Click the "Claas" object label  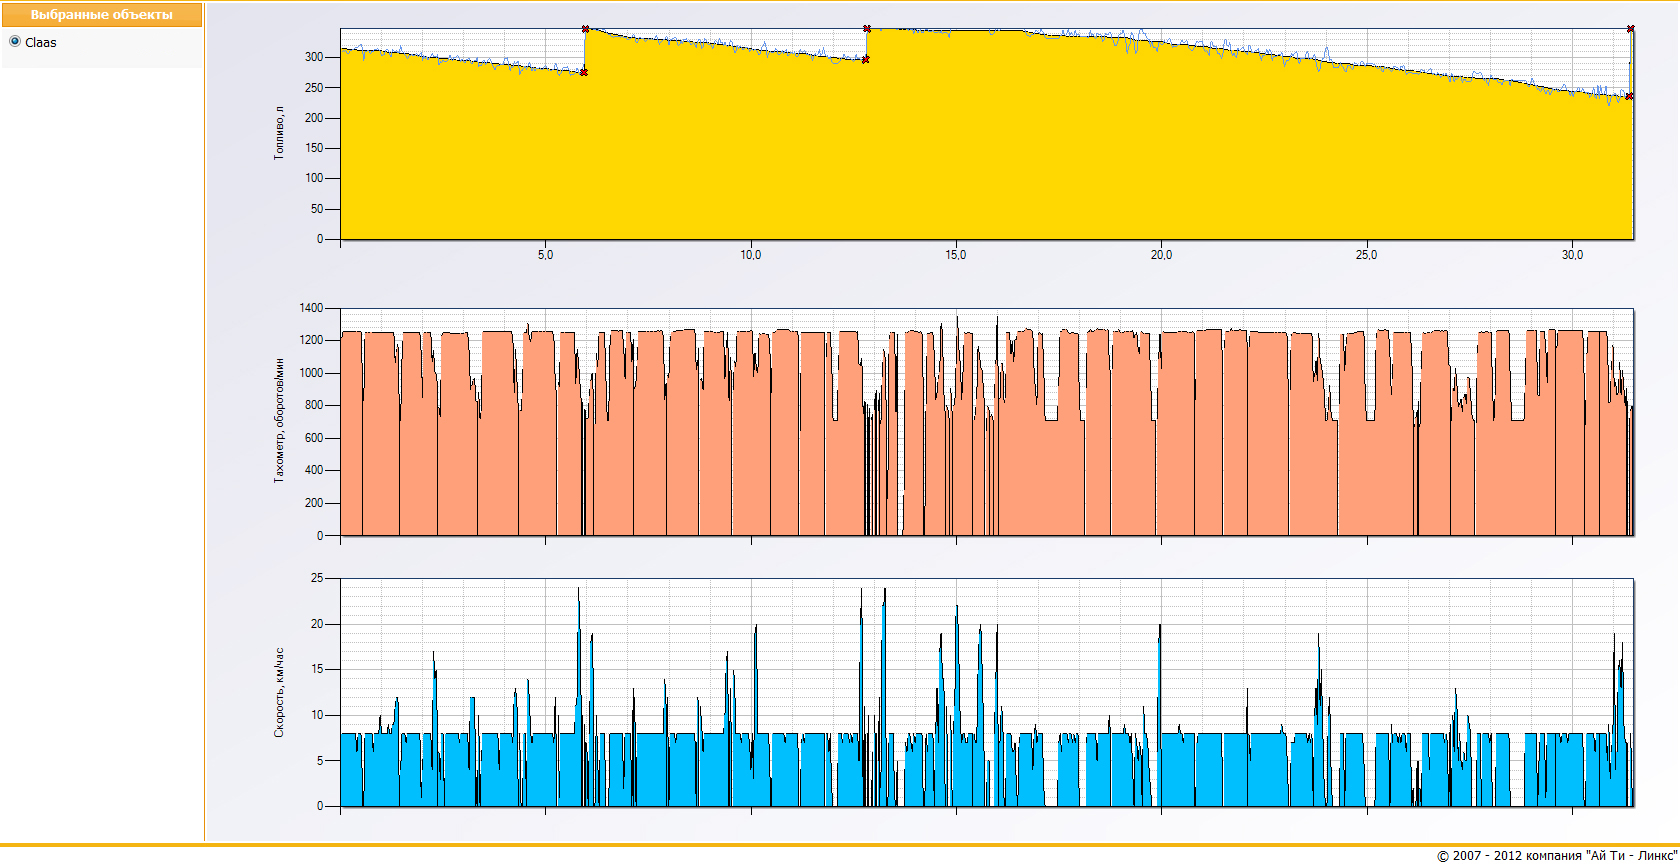pos(41,42)
